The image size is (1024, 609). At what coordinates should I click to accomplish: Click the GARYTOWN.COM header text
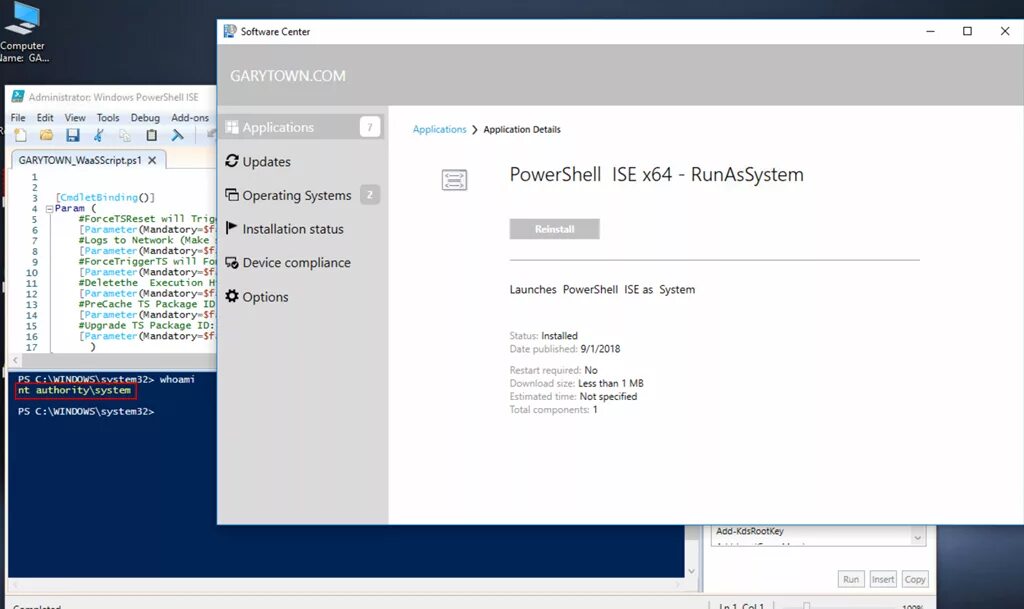(x=288, y=76)
